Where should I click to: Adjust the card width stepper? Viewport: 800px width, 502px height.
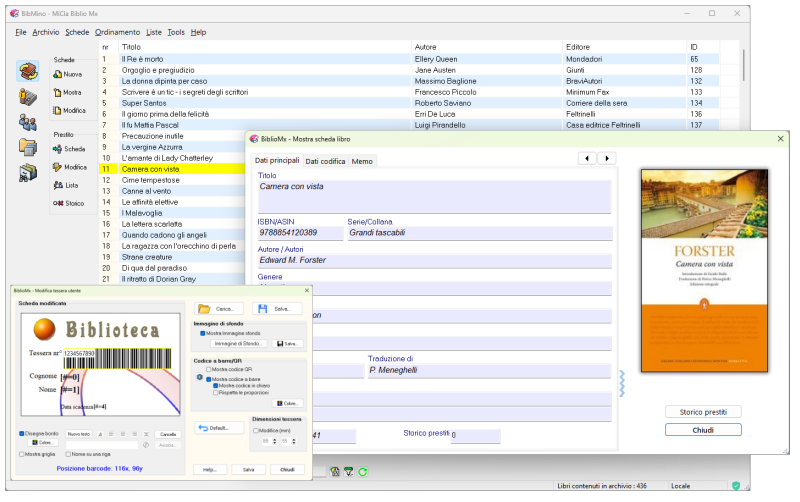274,441
